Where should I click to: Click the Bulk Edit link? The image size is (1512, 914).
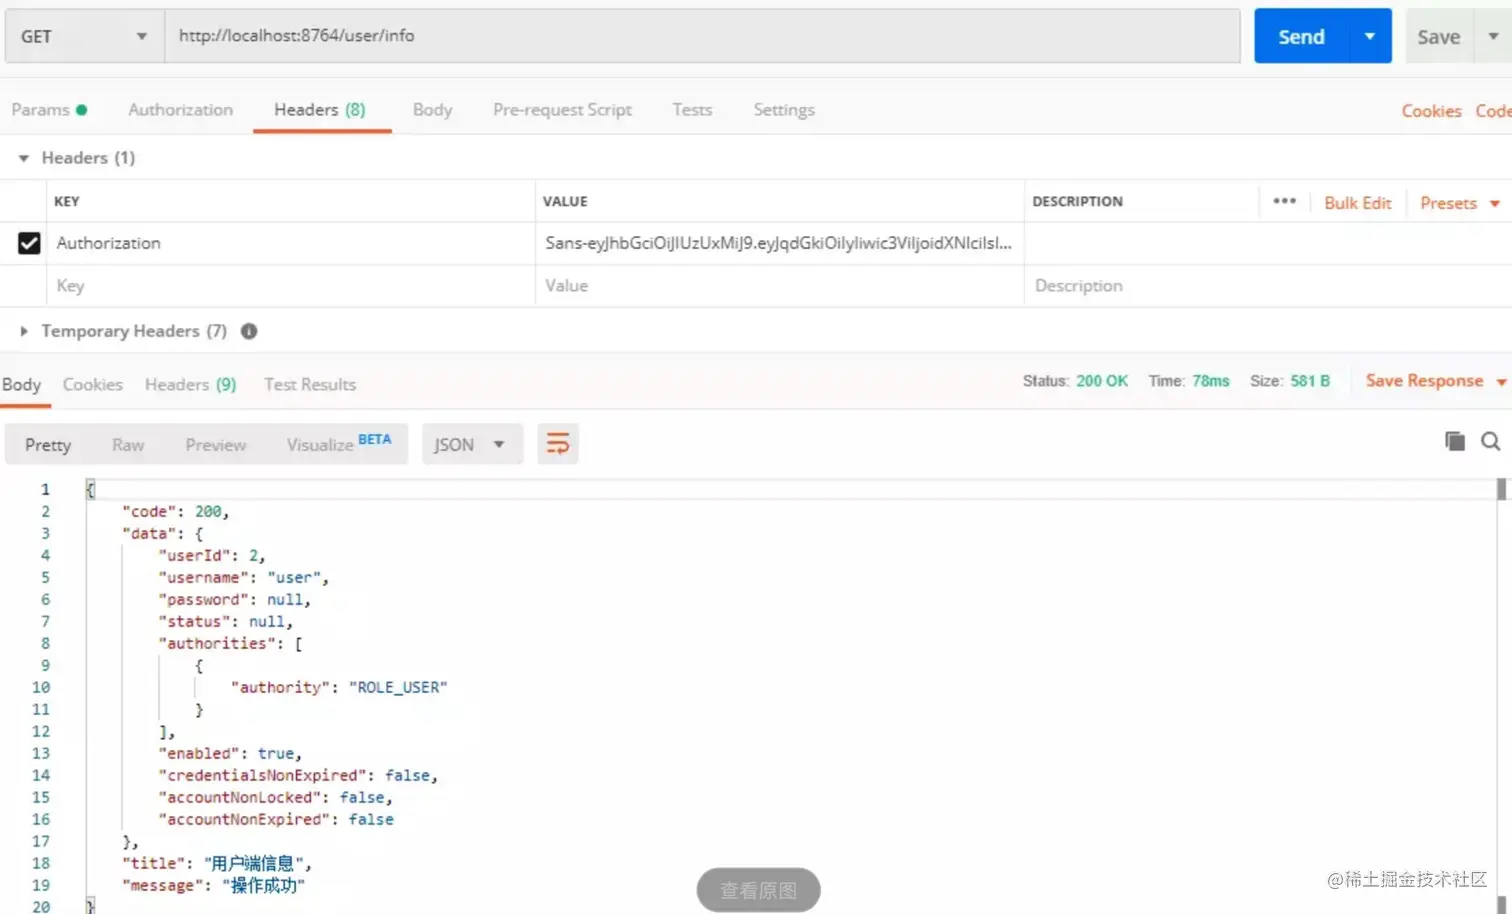tap(1357, 203)
